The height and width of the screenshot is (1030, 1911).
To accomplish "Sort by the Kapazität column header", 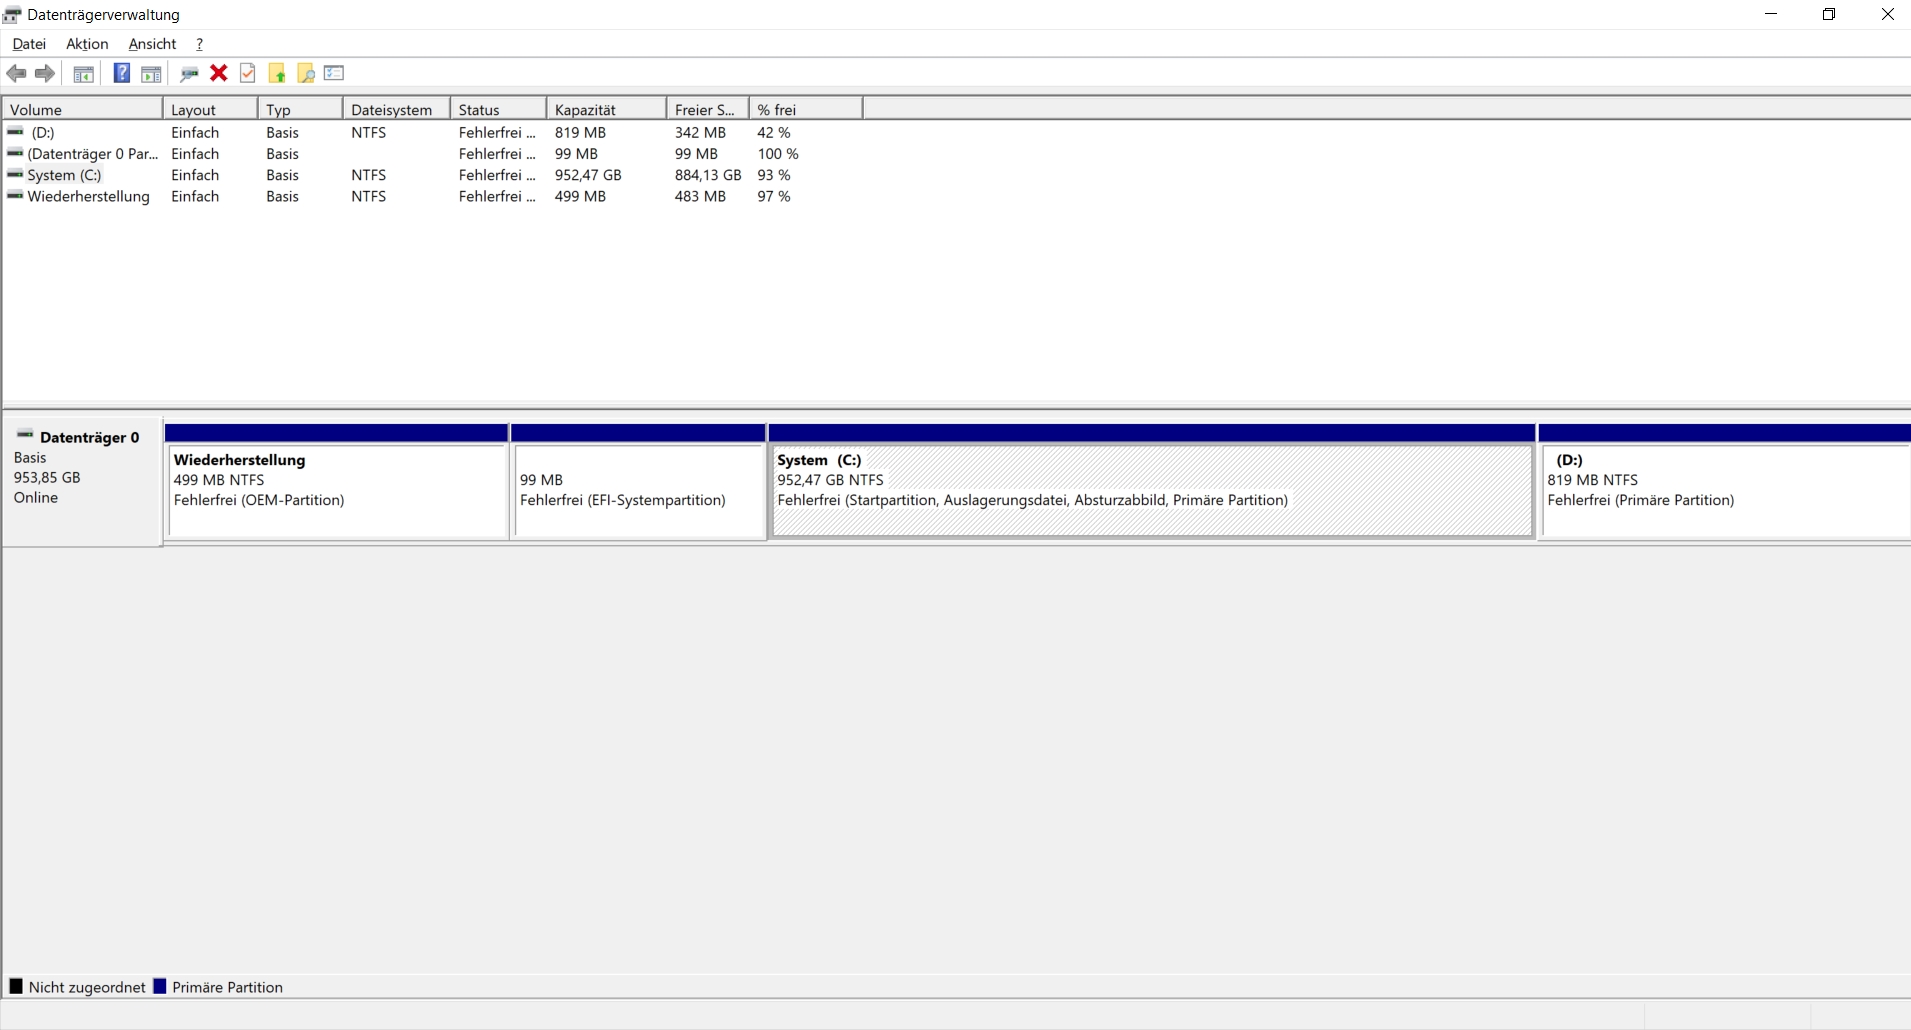I will [x=606, y=109].
